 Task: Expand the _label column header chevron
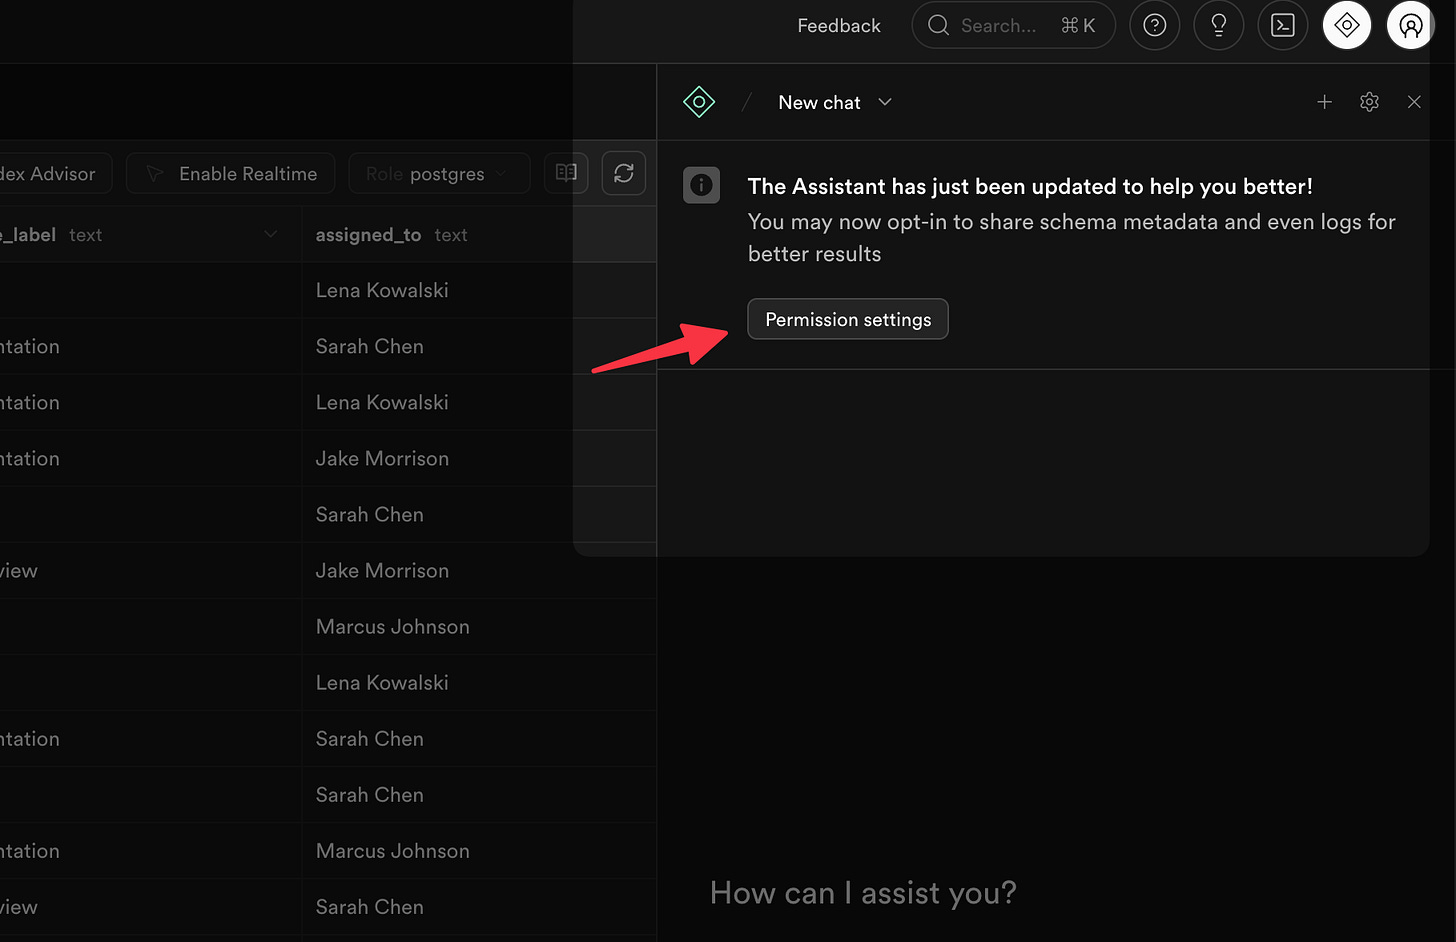pos(270,235)
